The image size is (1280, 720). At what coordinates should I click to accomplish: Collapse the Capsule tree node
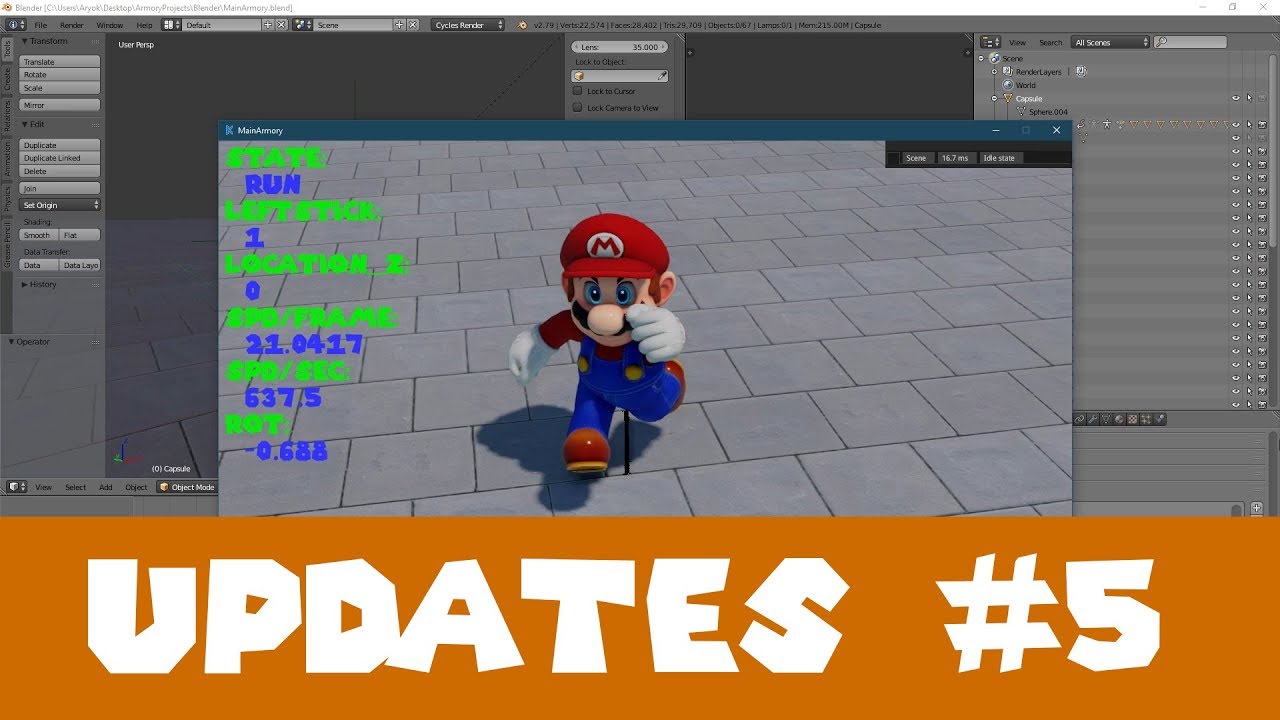[x=994, y=98]
